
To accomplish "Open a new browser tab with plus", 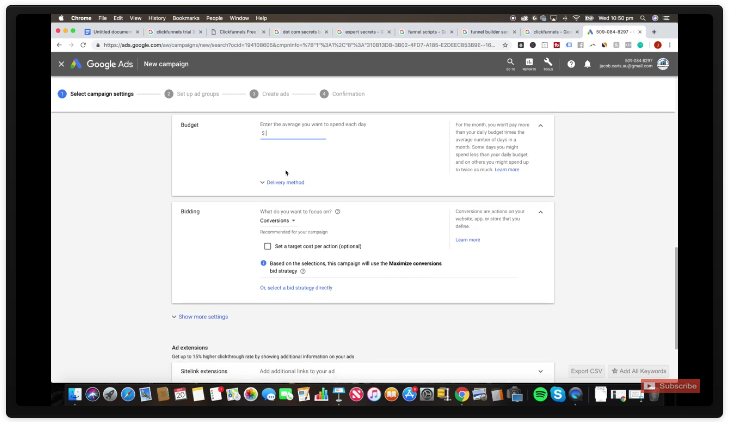I will (x=654, y=32).
